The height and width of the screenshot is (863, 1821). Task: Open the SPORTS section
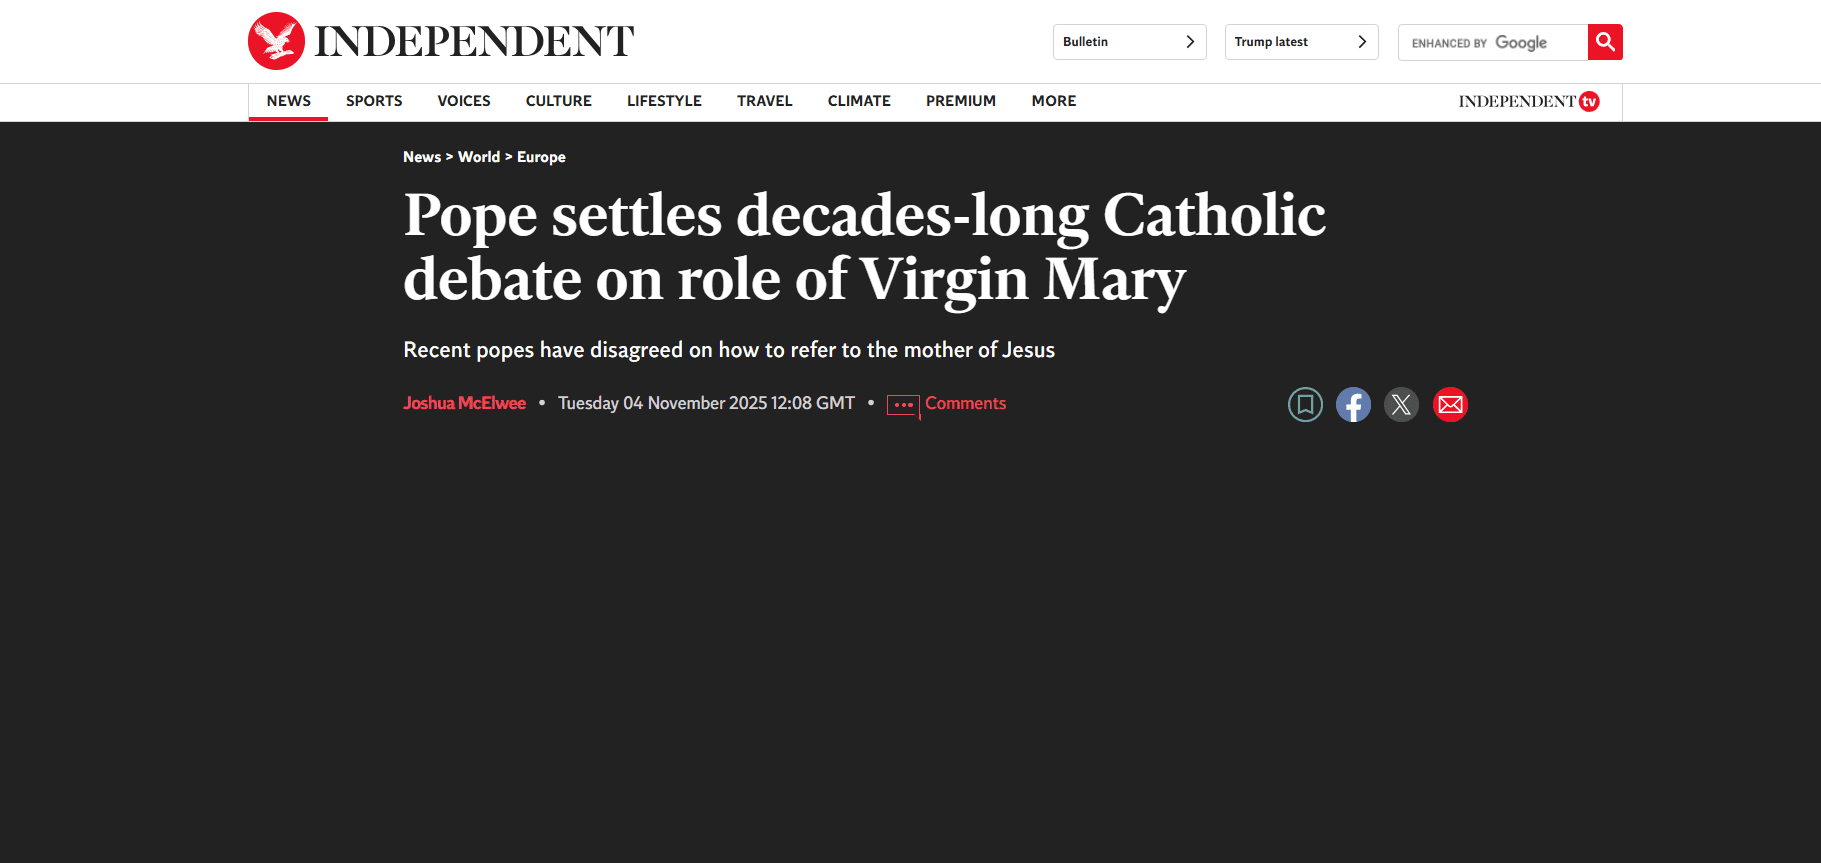(x=374, y=101)
